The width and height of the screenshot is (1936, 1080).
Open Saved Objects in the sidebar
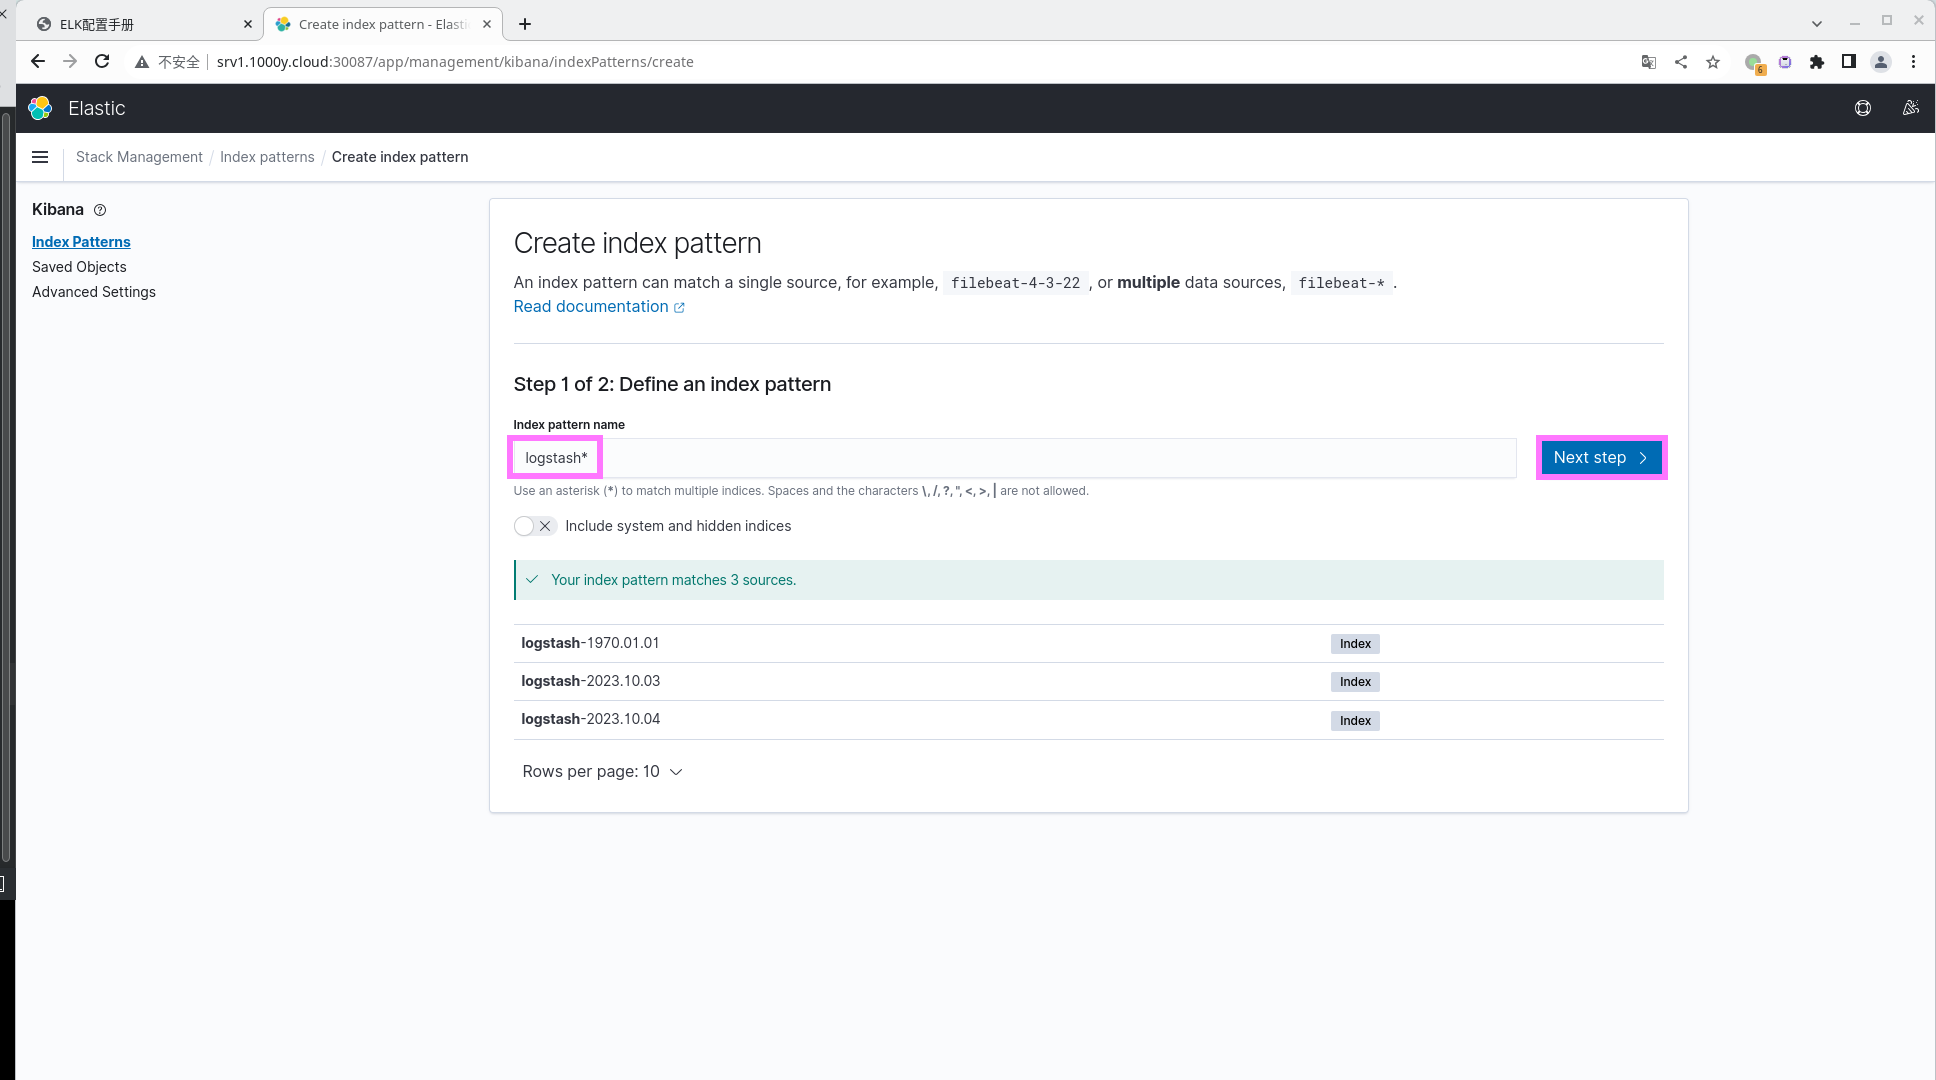coord(79,267)
